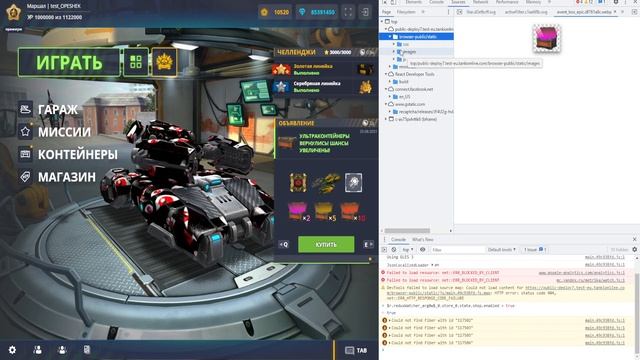
Task: Click the price tag icon beside МАГАЗИН
Action: pyautogui.click(x=25, y=177)
